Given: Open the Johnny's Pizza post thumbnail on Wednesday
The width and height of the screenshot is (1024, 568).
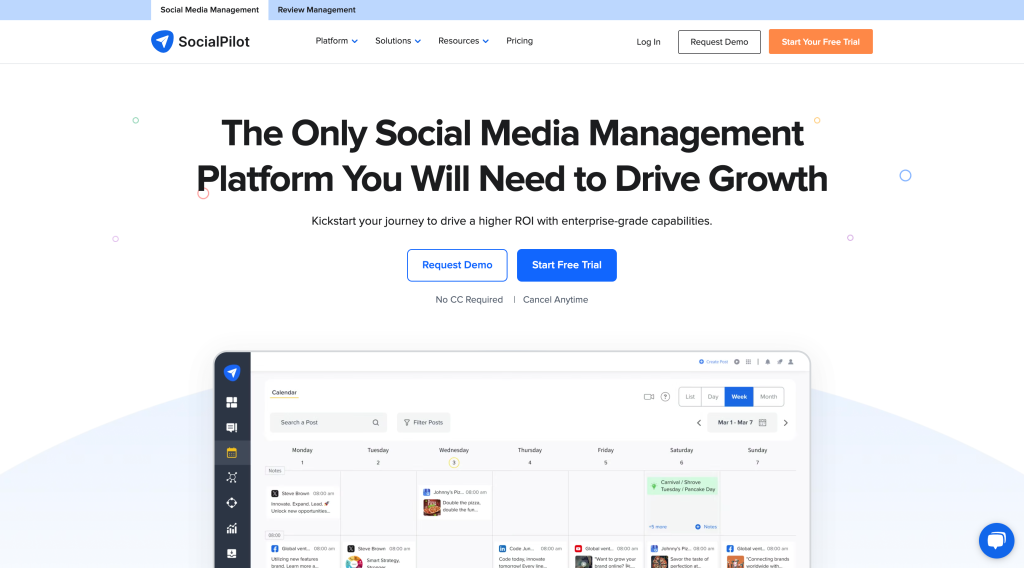Looking at the screenshot, I should [432, 507].
